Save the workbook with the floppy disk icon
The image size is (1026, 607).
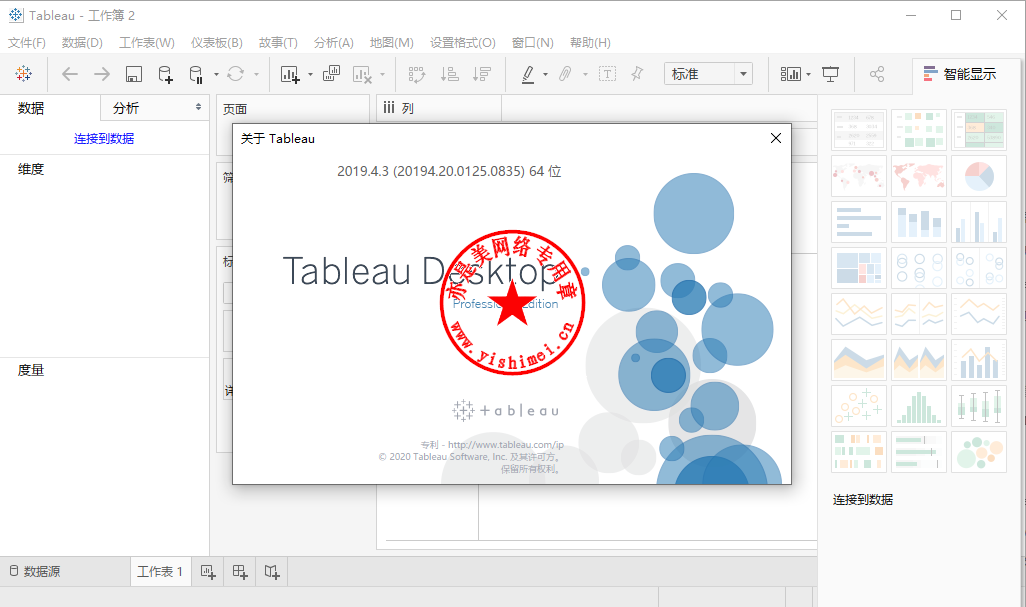[133, 75]
